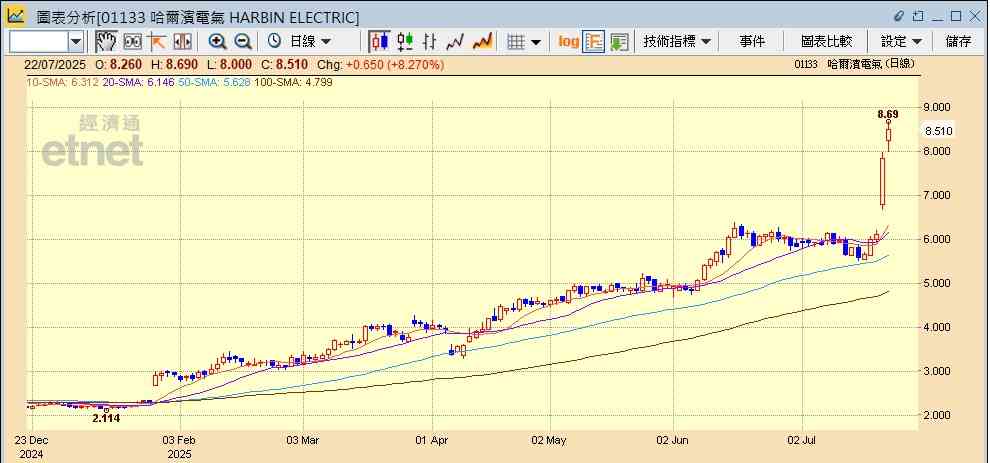Toggle log scale

tap(568, 42)
